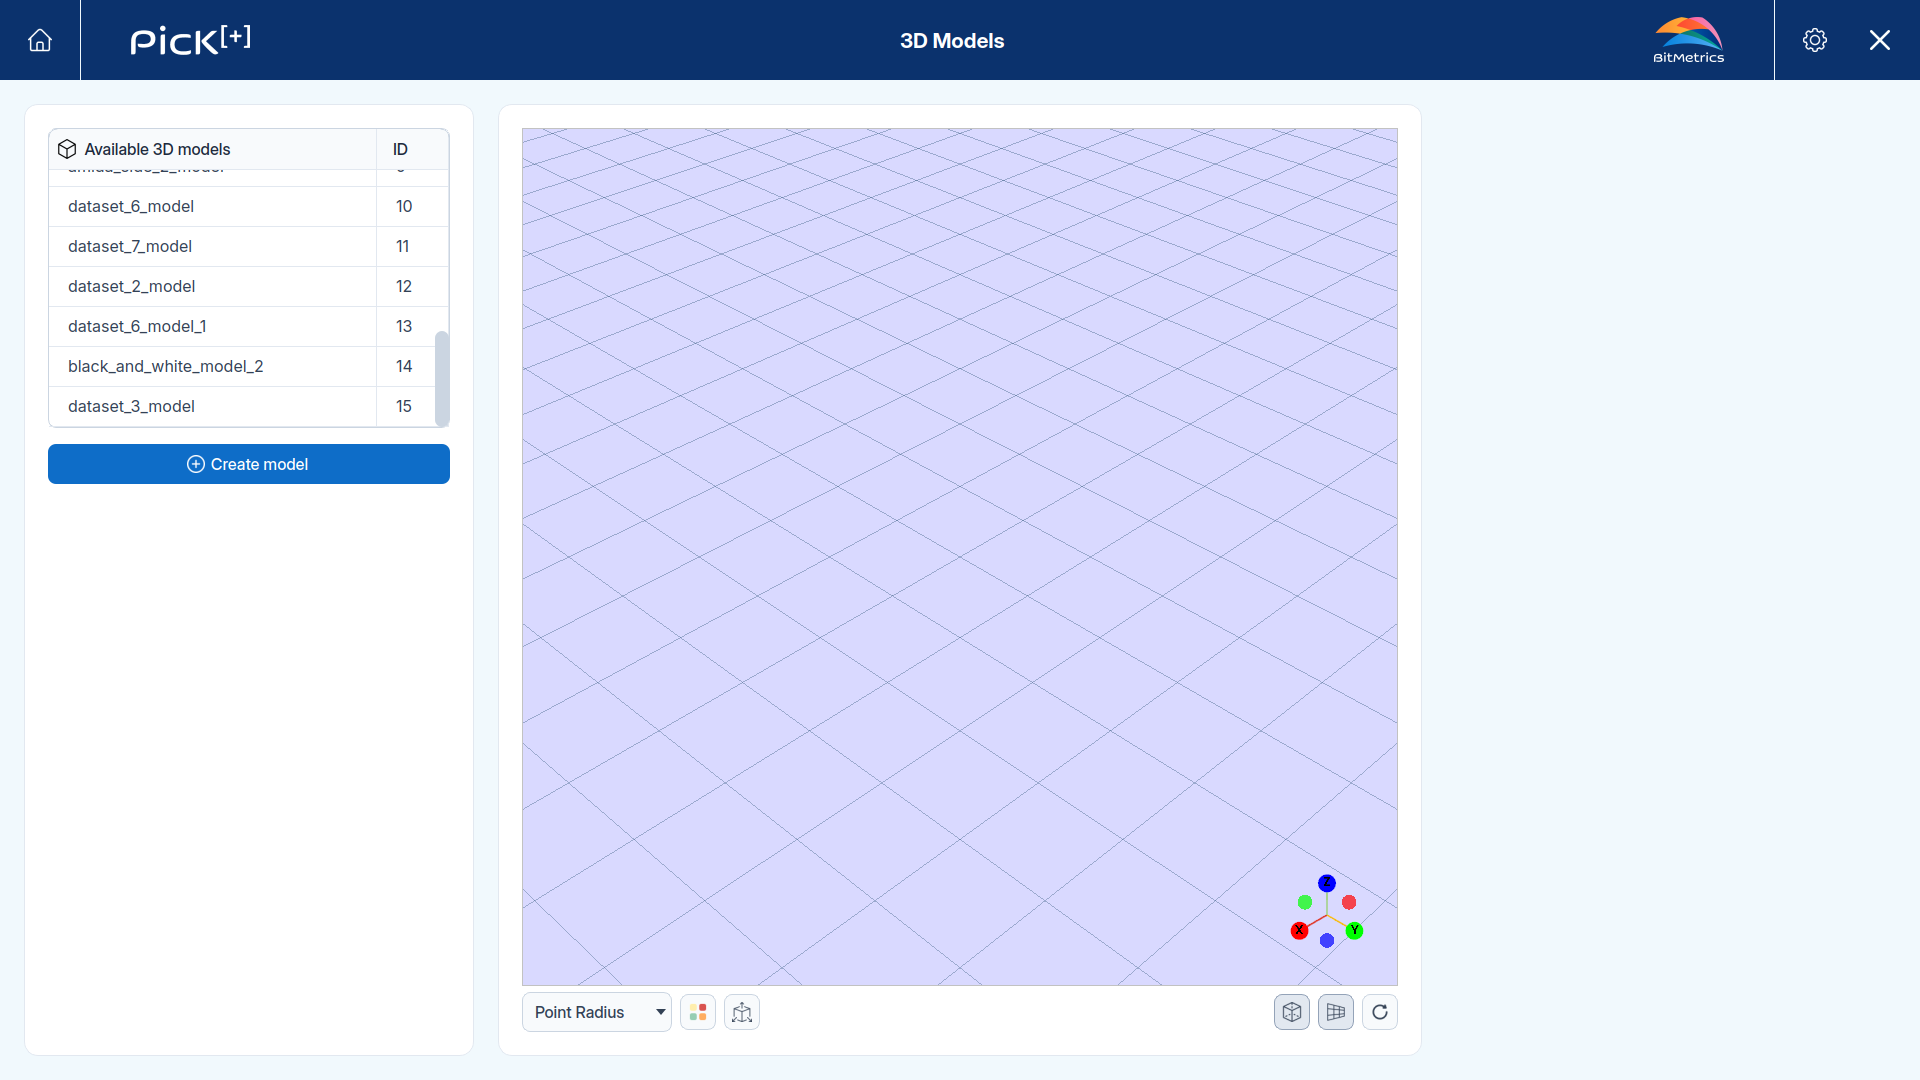
Task: Click ID cell 13
Action: click(404, 326)
